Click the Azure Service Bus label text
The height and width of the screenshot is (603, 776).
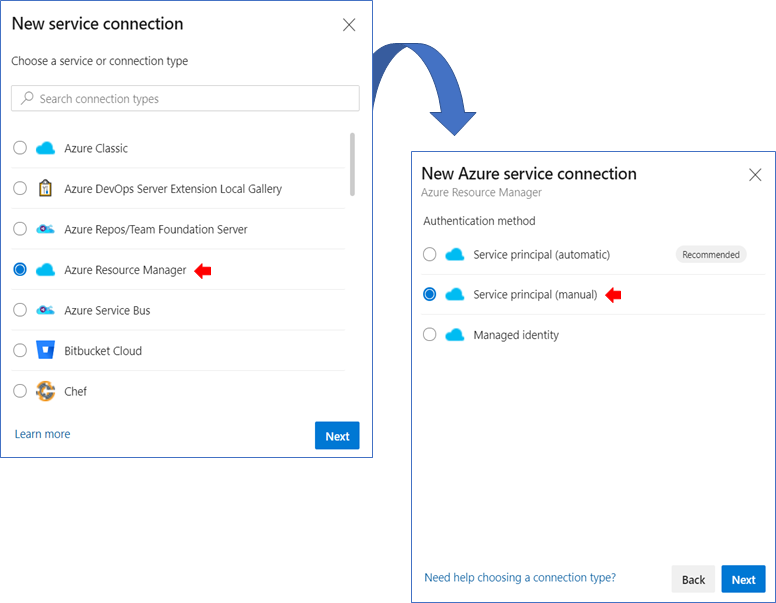tap(107, 310)
